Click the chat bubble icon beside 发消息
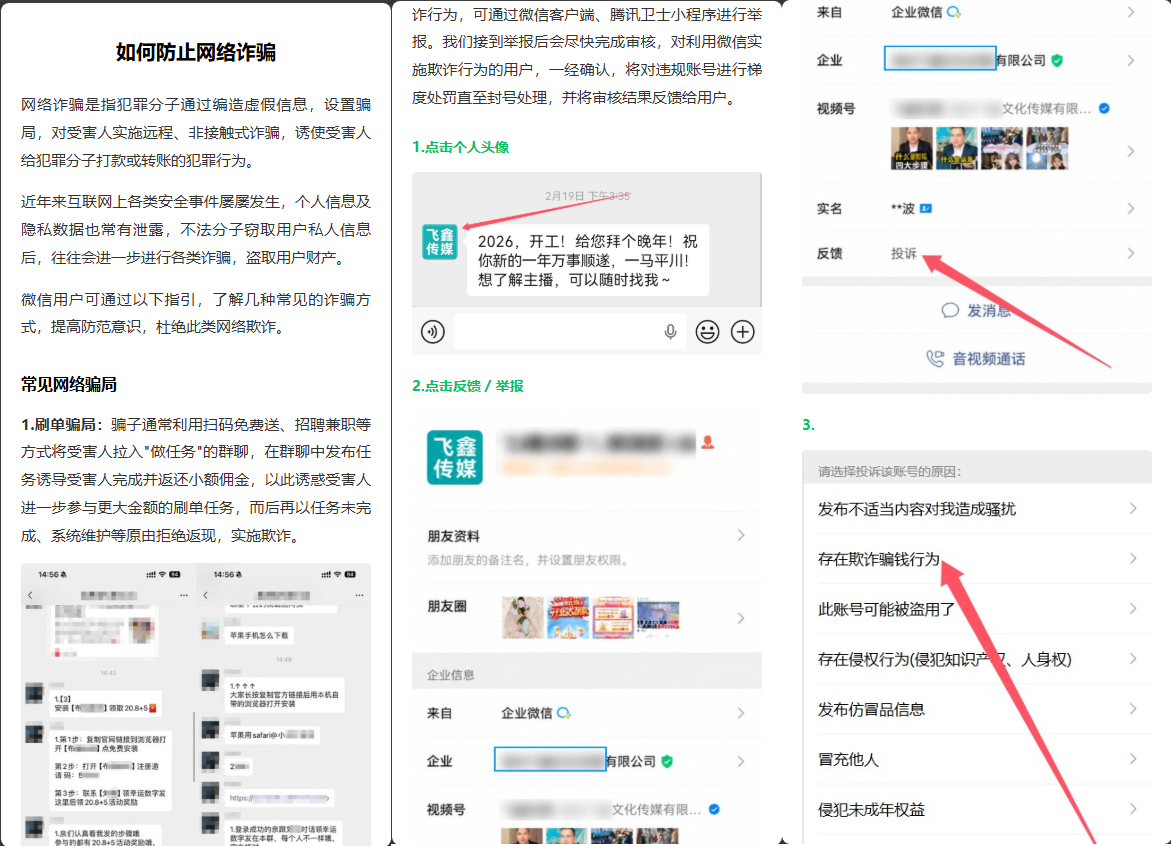The image size is (1171, 846). pos(950,311)
